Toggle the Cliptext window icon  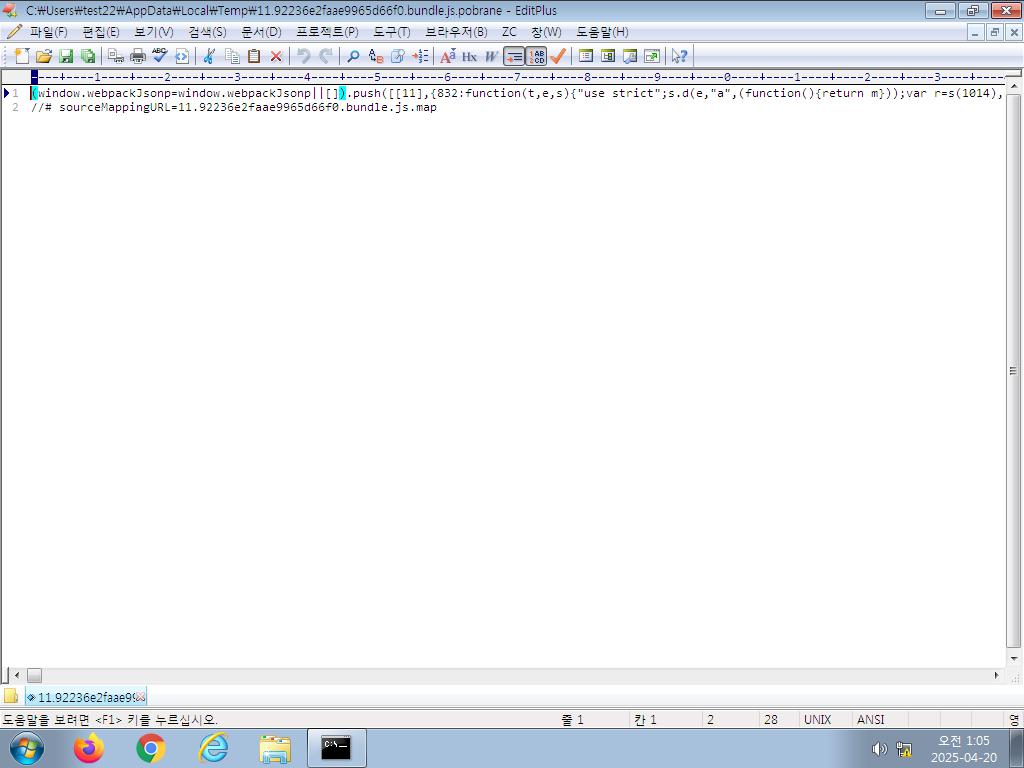(x=608, y=56)
